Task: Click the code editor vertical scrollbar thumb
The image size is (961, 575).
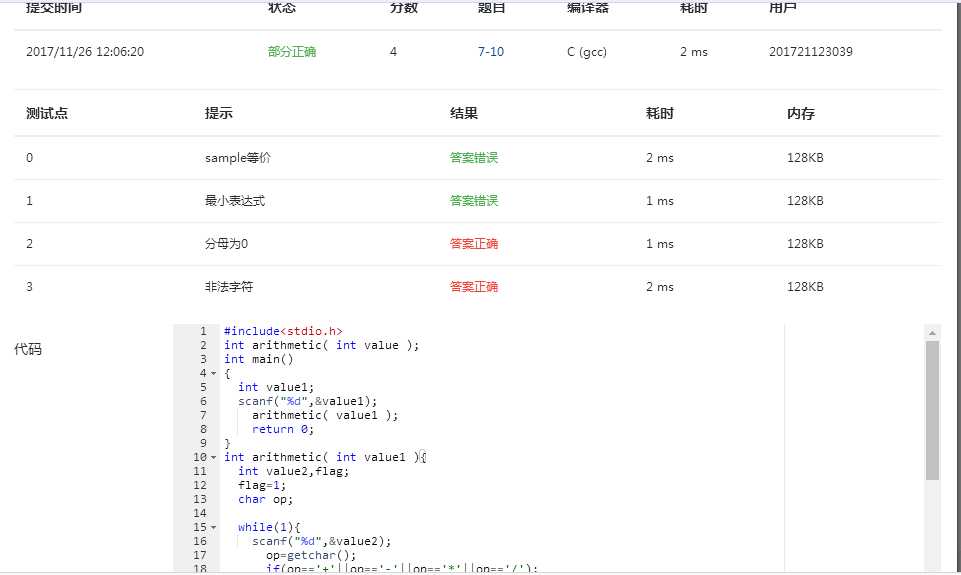Action: pos(932,410)
